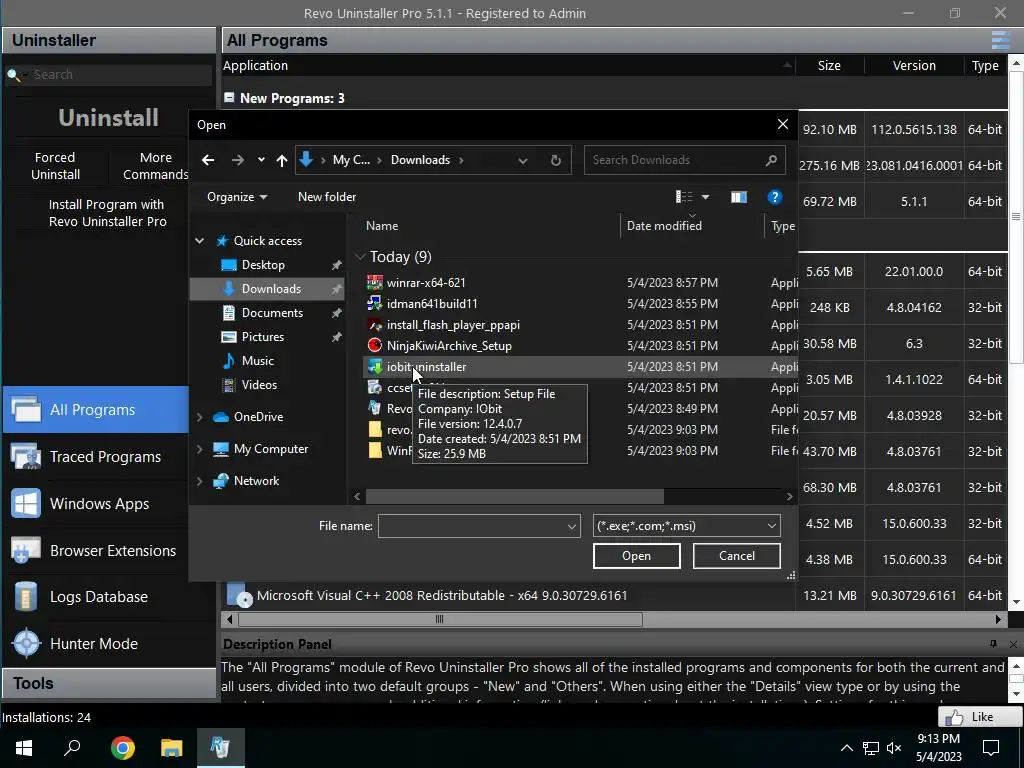
Task: Select Documents in the navigation tree
Action: 272,313
